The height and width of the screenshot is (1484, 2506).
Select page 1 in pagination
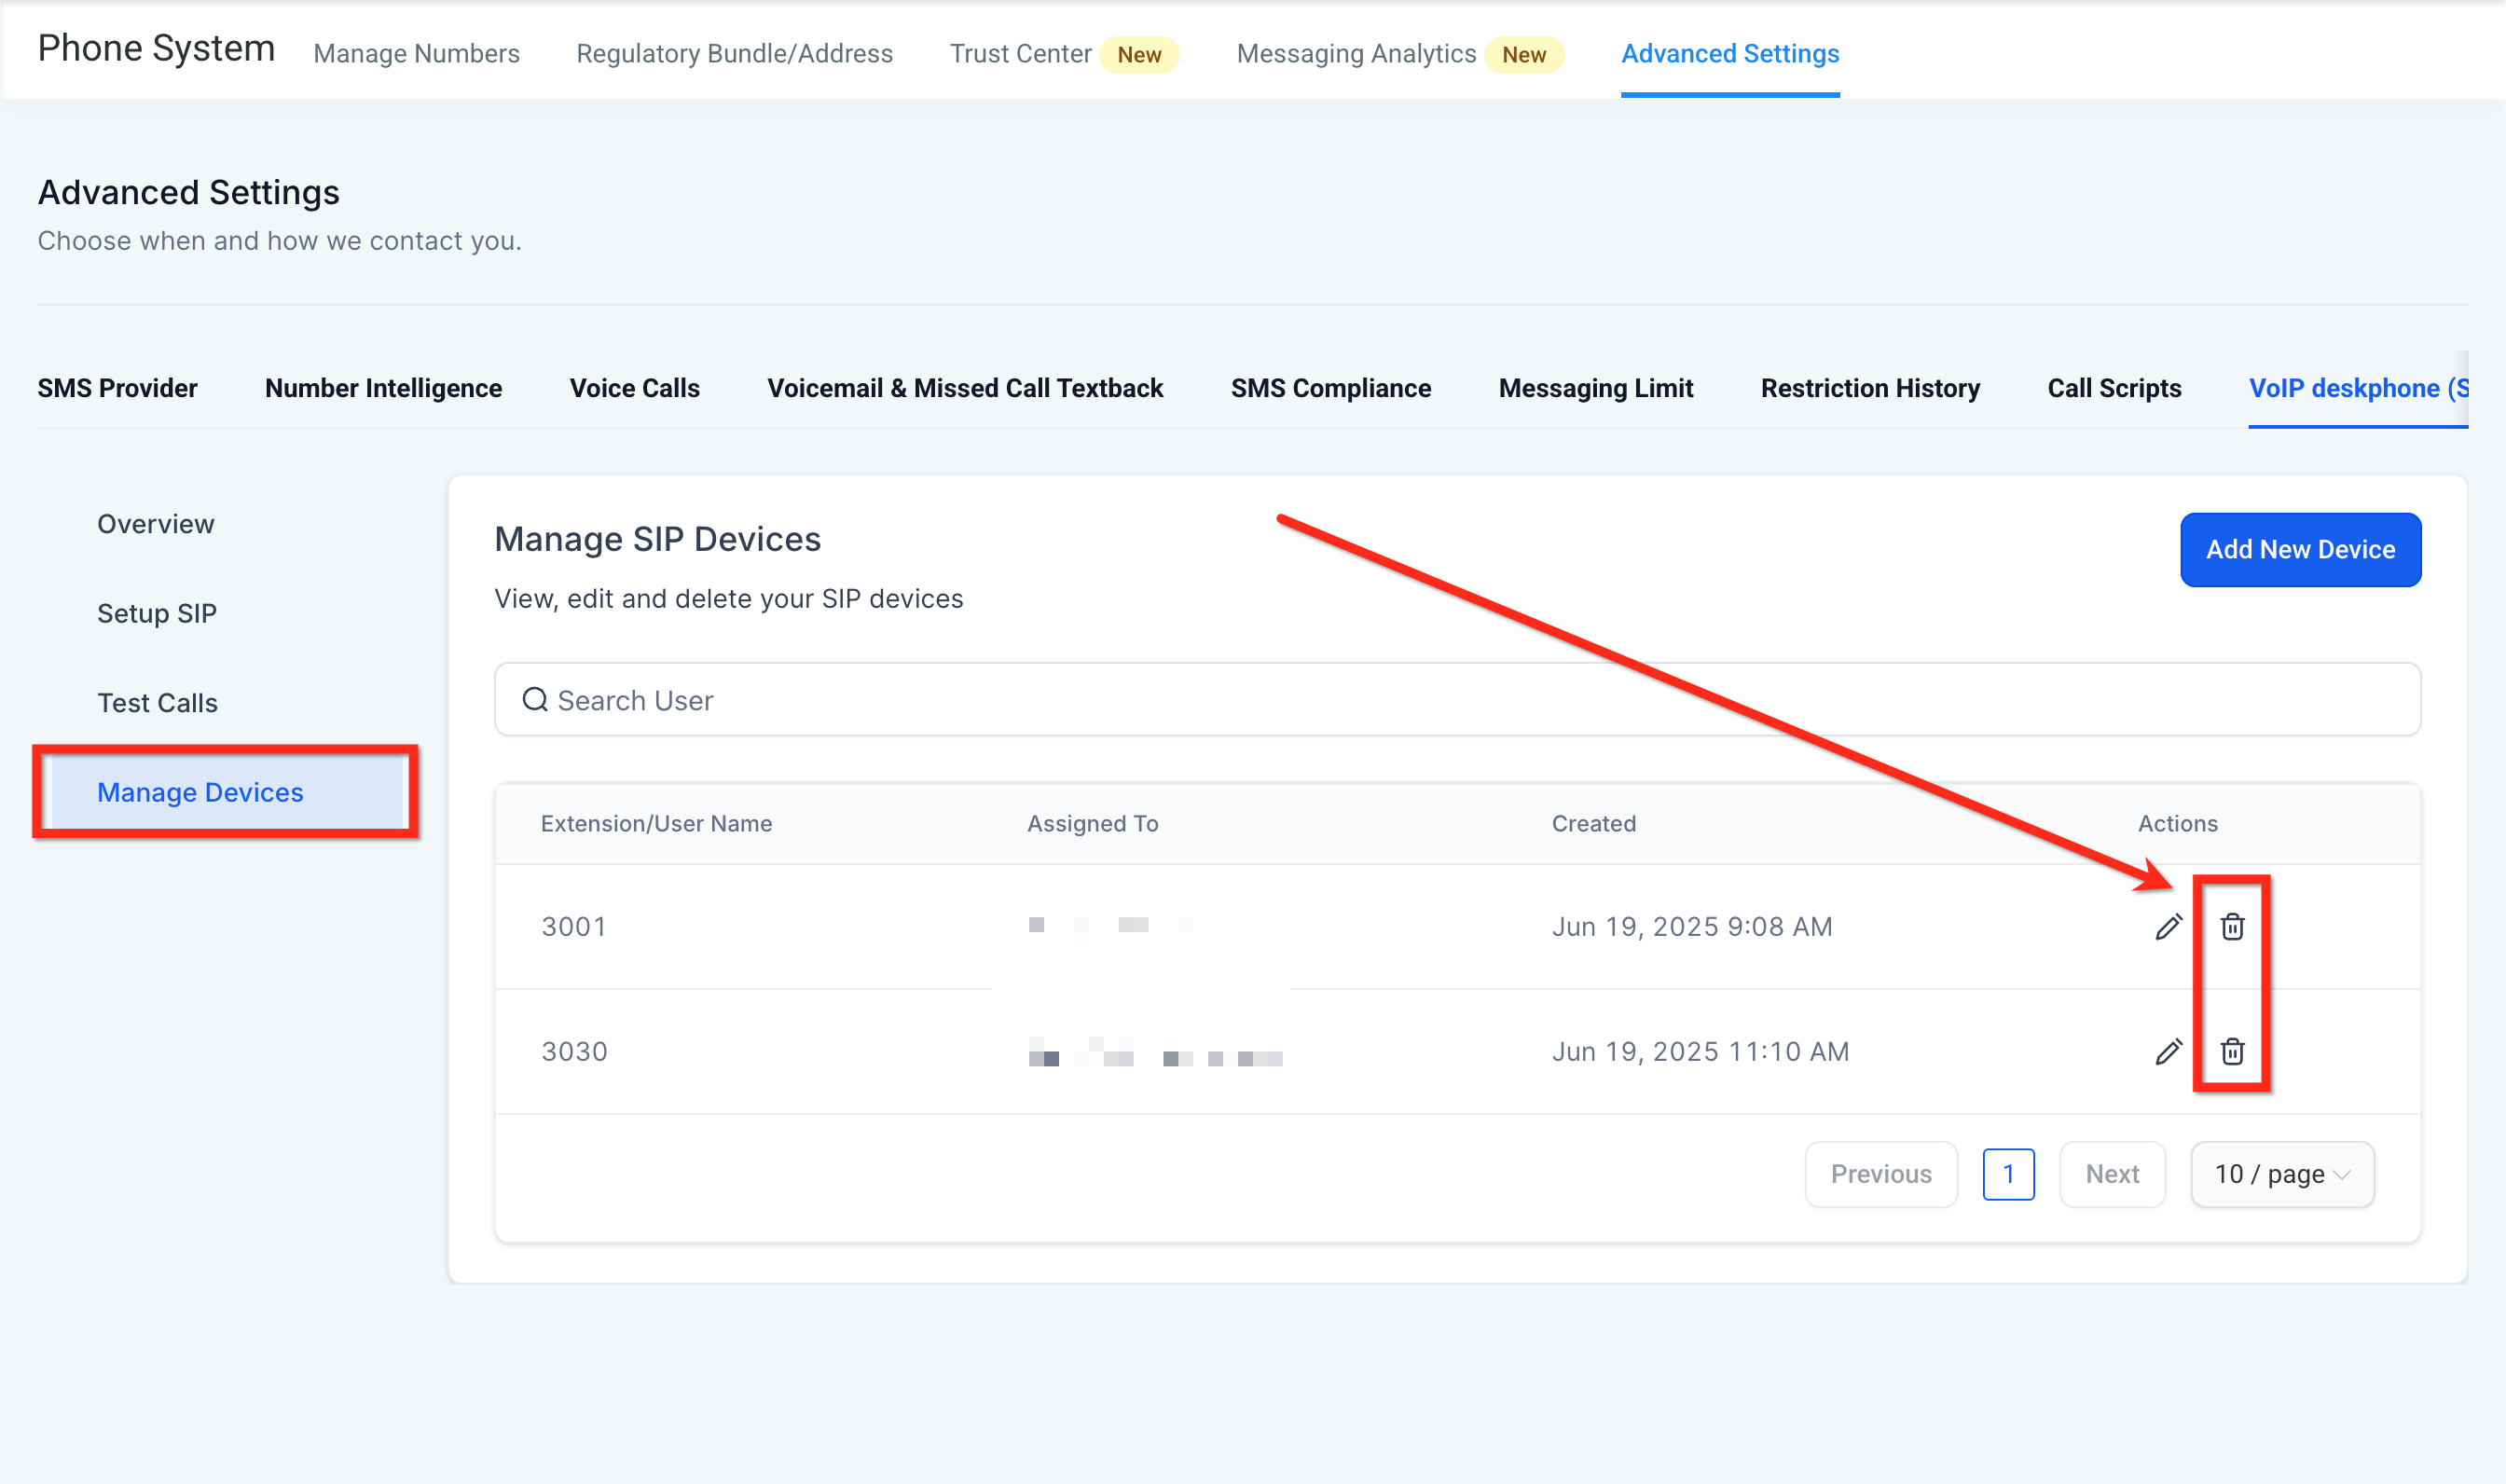click(2007, 1174)
